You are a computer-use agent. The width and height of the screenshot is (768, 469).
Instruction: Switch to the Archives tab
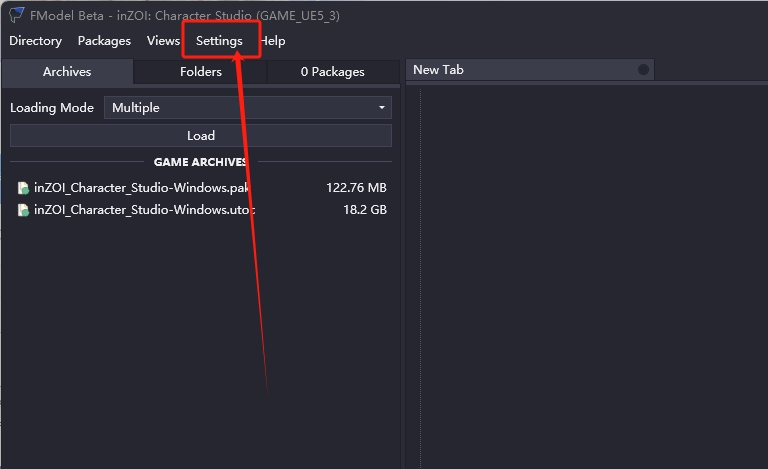click(x=67, y=71)
